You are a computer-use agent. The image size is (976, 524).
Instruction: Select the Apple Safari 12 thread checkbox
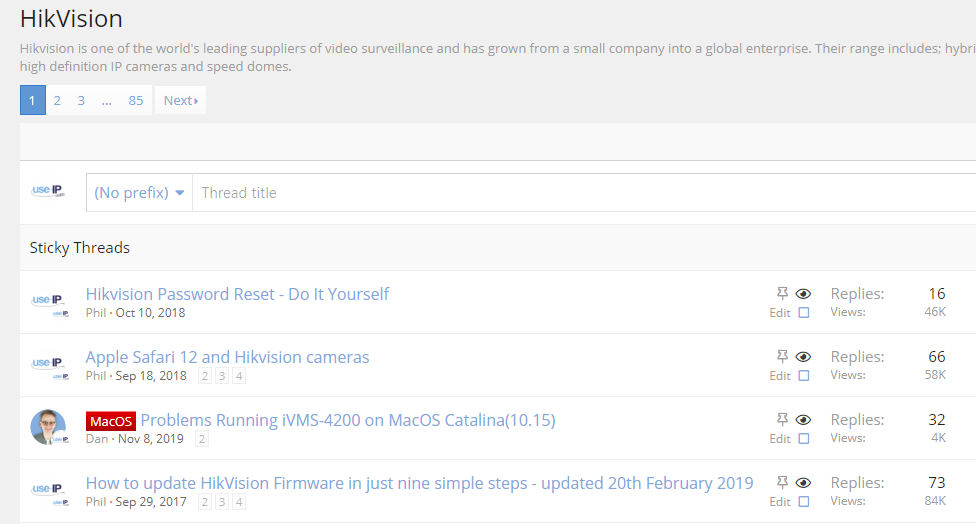(x=804, y=376)
